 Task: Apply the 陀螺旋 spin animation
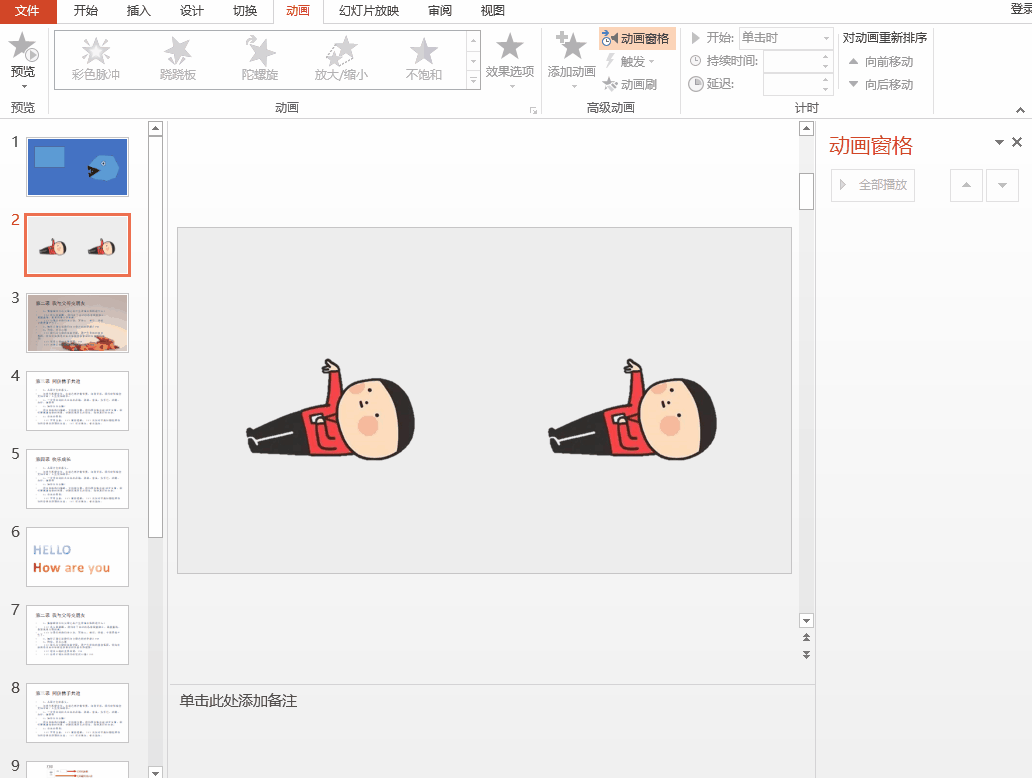259,58
